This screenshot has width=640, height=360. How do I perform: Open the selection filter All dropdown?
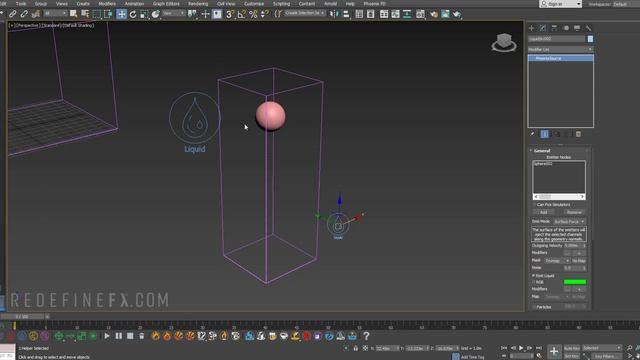(55, 14)
